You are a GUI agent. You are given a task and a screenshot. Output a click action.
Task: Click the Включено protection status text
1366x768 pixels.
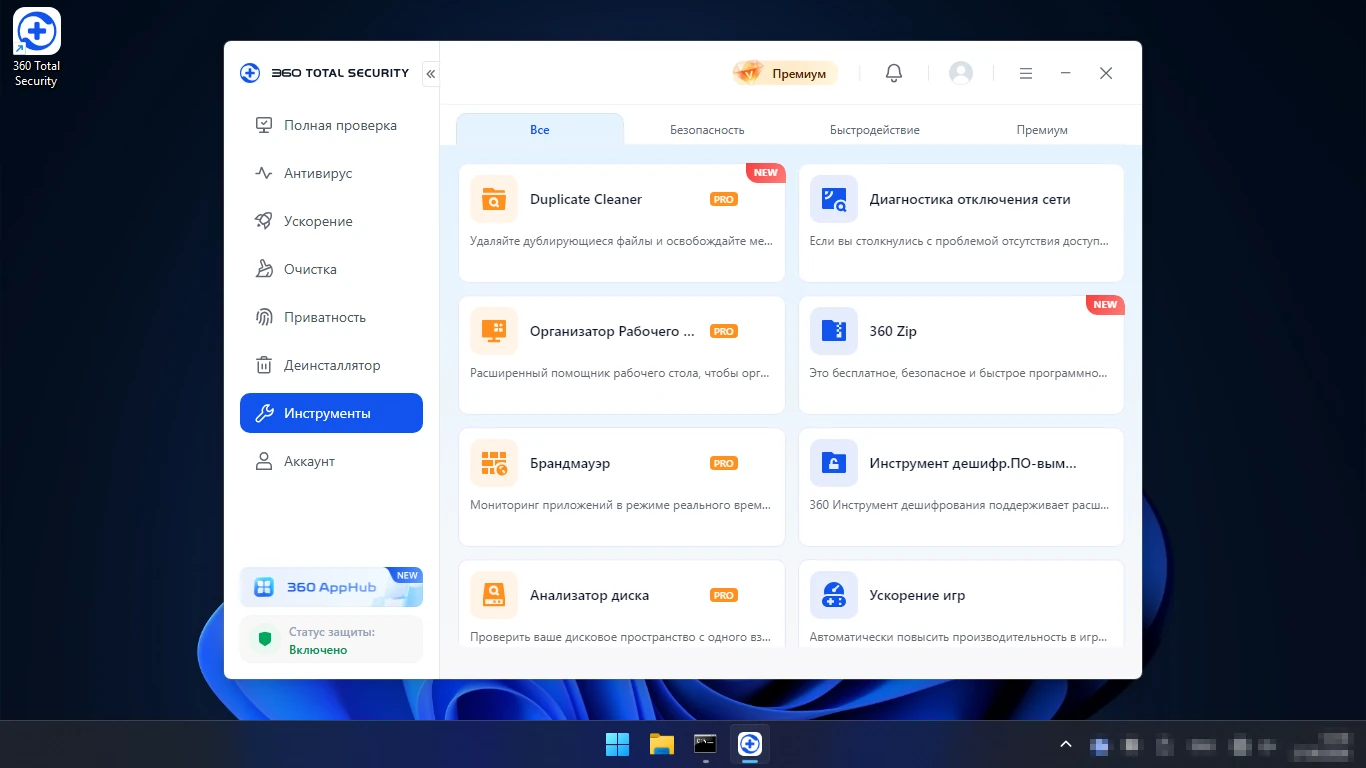point(318,650)
